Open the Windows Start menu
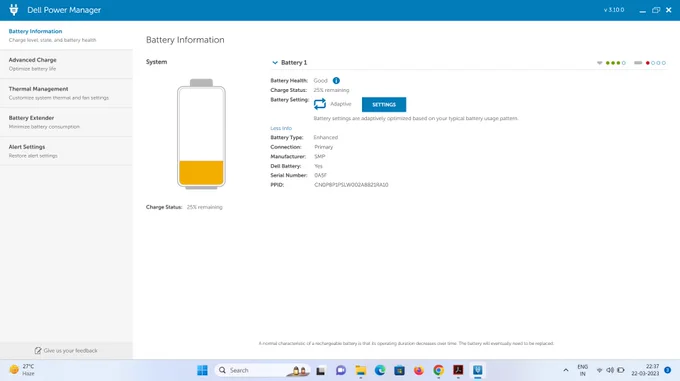The height and width of the screenshot is (381, 680). tap(202, 370)
